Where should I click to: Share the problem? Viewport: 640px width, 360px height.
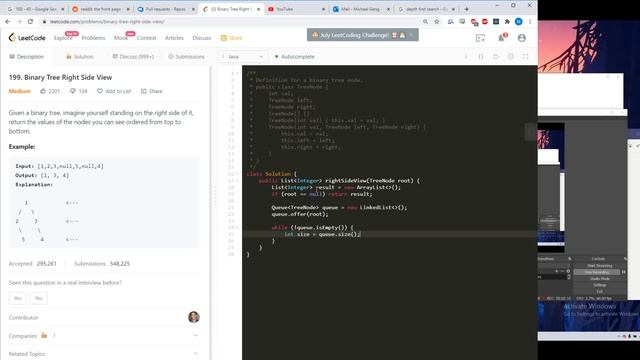[151, 91]
